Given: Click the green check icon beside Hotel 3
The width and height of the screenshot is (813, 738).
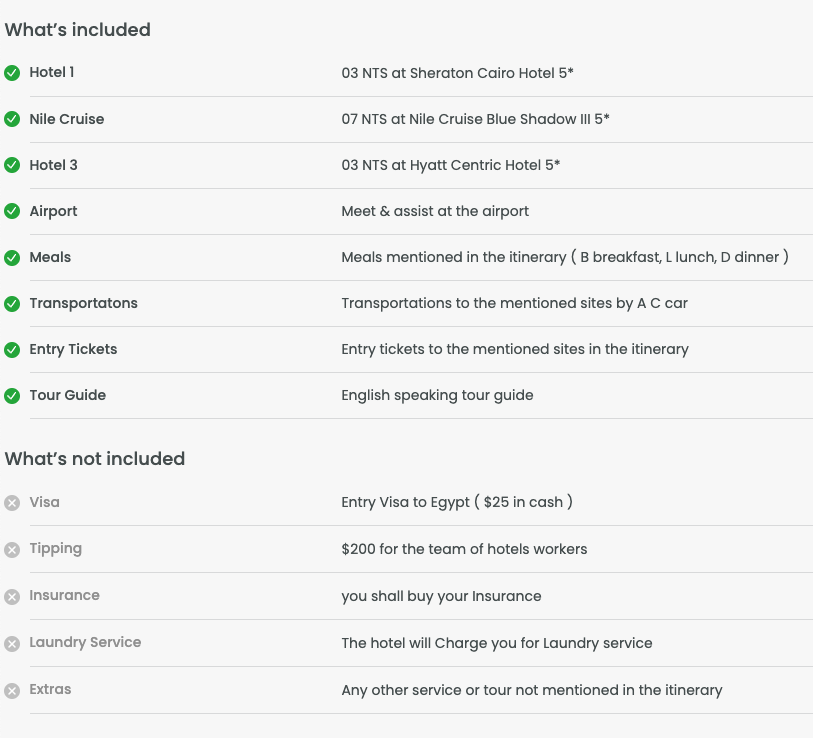Looking at the screenshot, I should click(12, 165).
